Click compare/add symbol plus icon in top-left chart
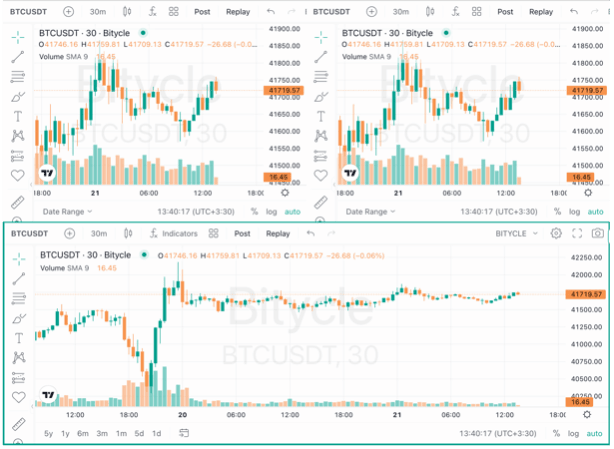This screenshot has width=614, height=449. click(x=68, y=12)
